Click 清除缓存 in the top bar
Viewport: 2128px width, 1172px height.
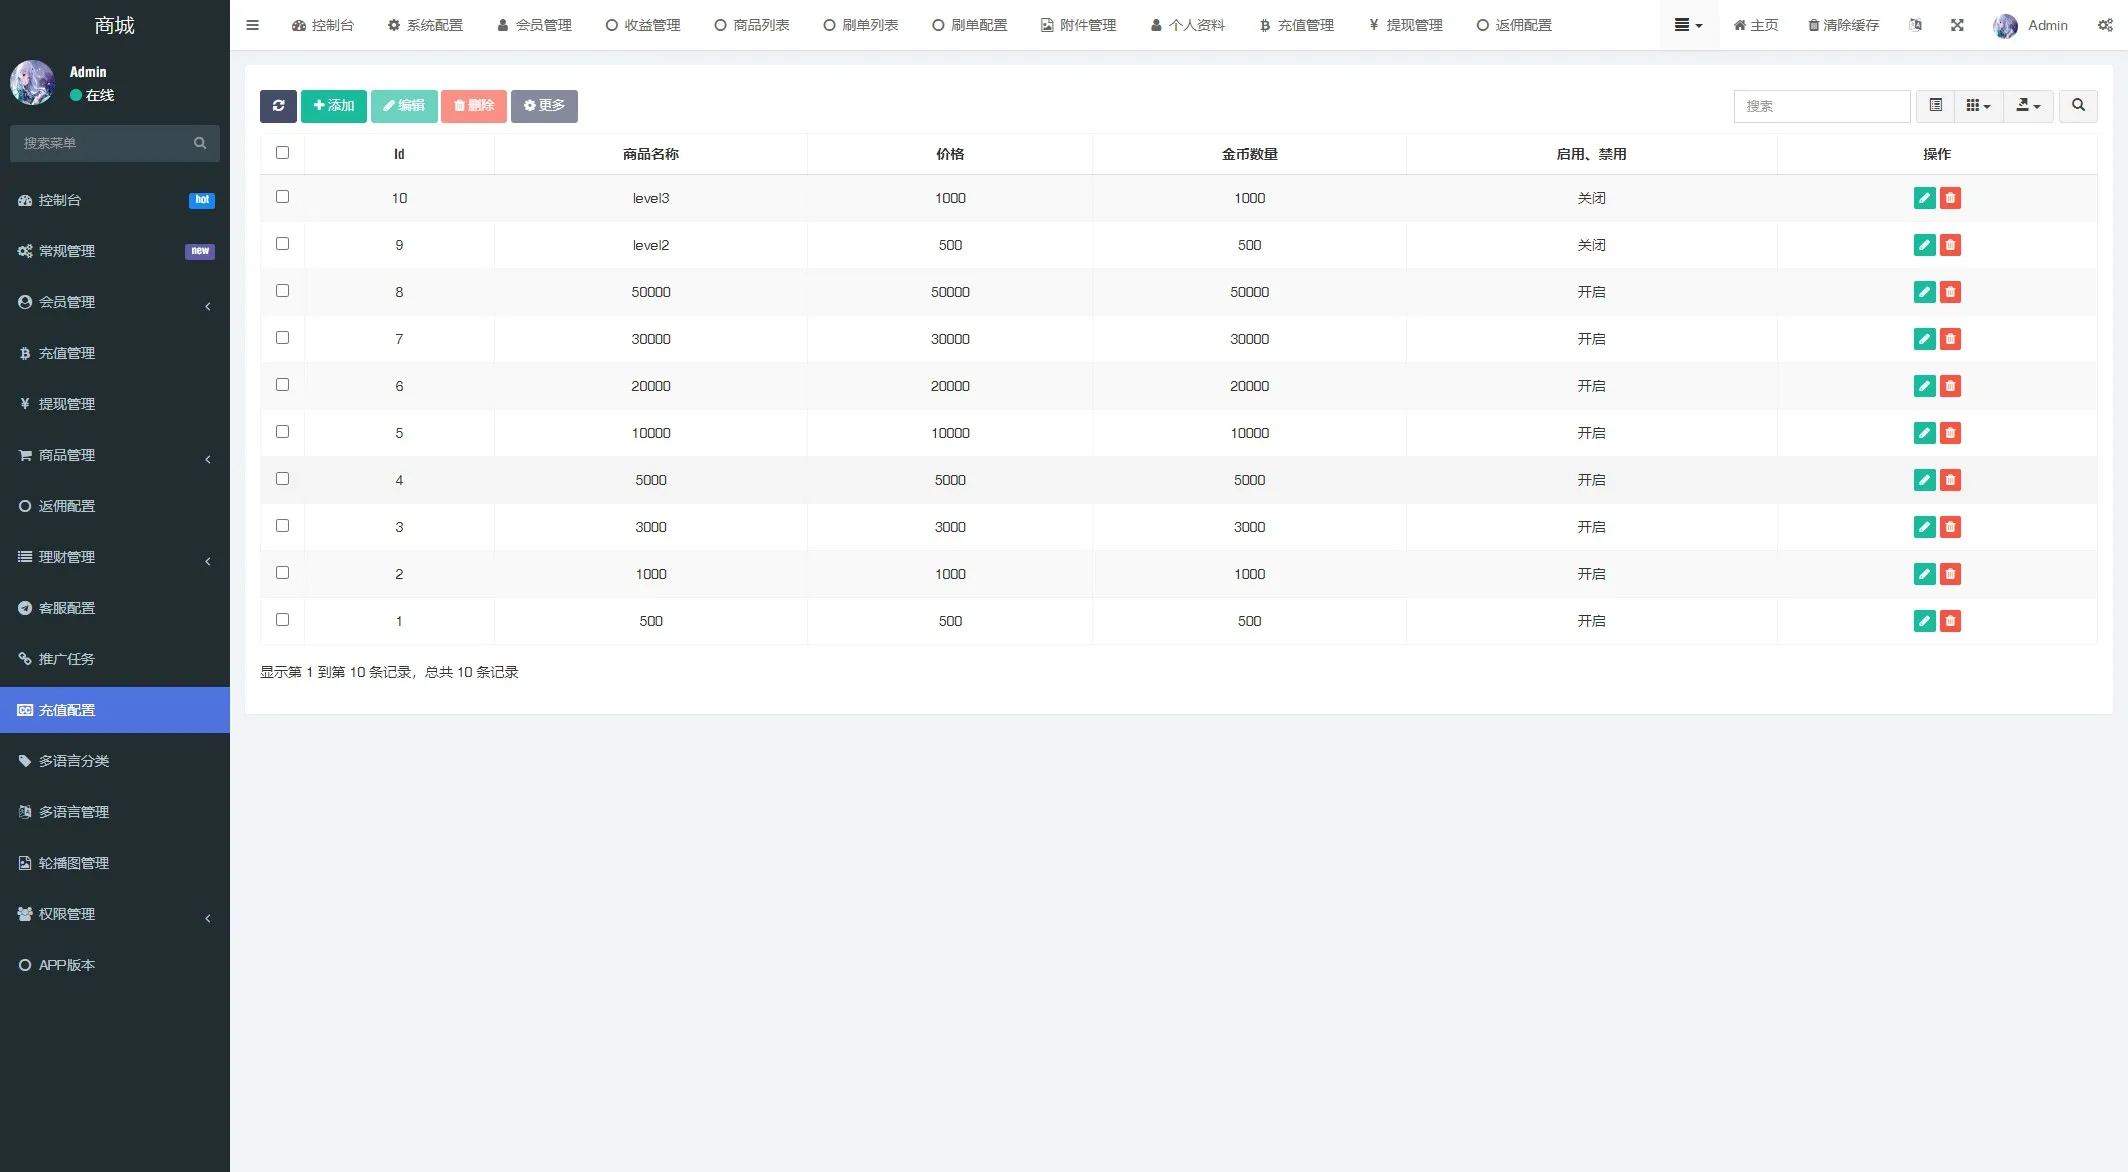(1843, 25)
